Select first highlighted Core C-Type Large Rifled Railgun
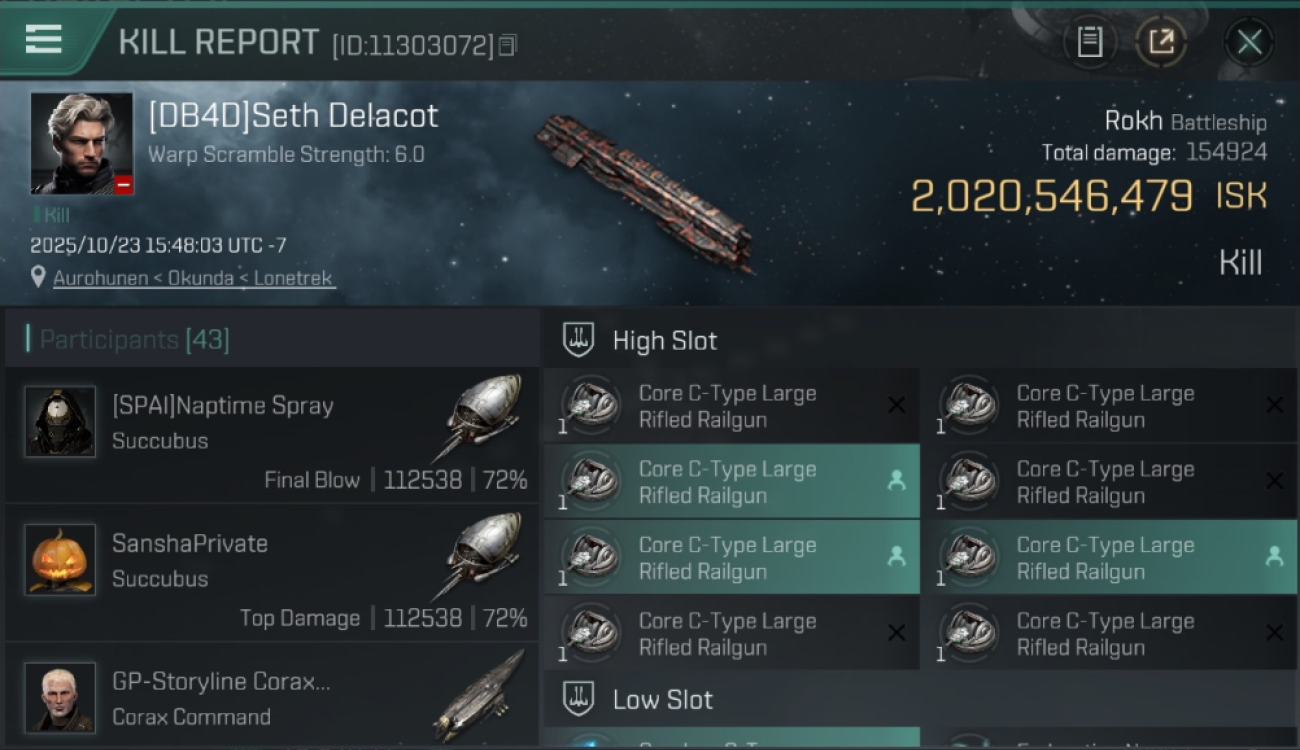Viewport: 1300px width, 750px height. coord(731,482)
